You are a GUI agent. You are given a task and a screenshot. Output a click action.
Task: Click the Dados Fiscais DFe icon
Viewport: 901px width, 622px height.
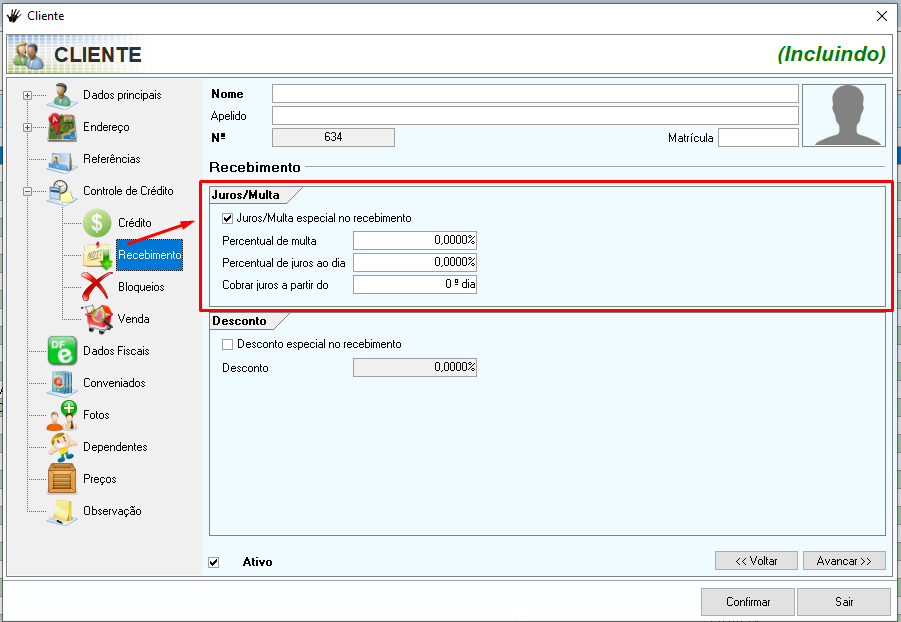coord(62,351)
